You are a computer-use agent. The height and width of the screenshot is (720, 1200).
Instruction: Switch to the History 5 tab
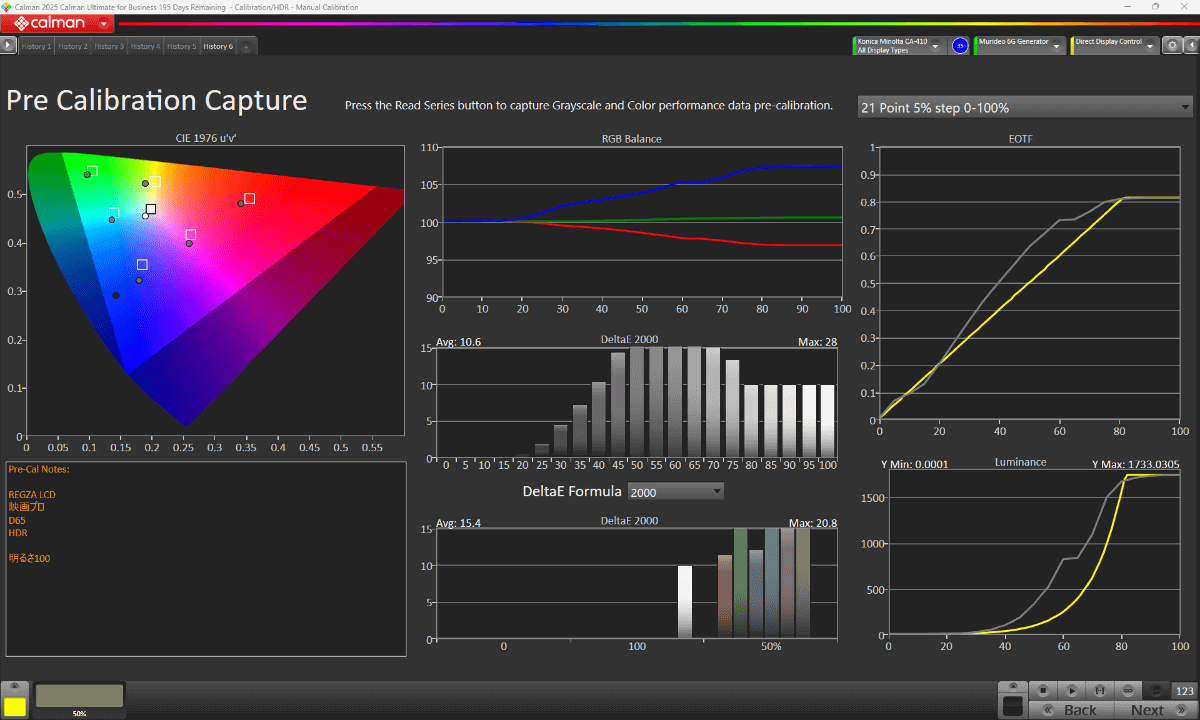[182, 46]
